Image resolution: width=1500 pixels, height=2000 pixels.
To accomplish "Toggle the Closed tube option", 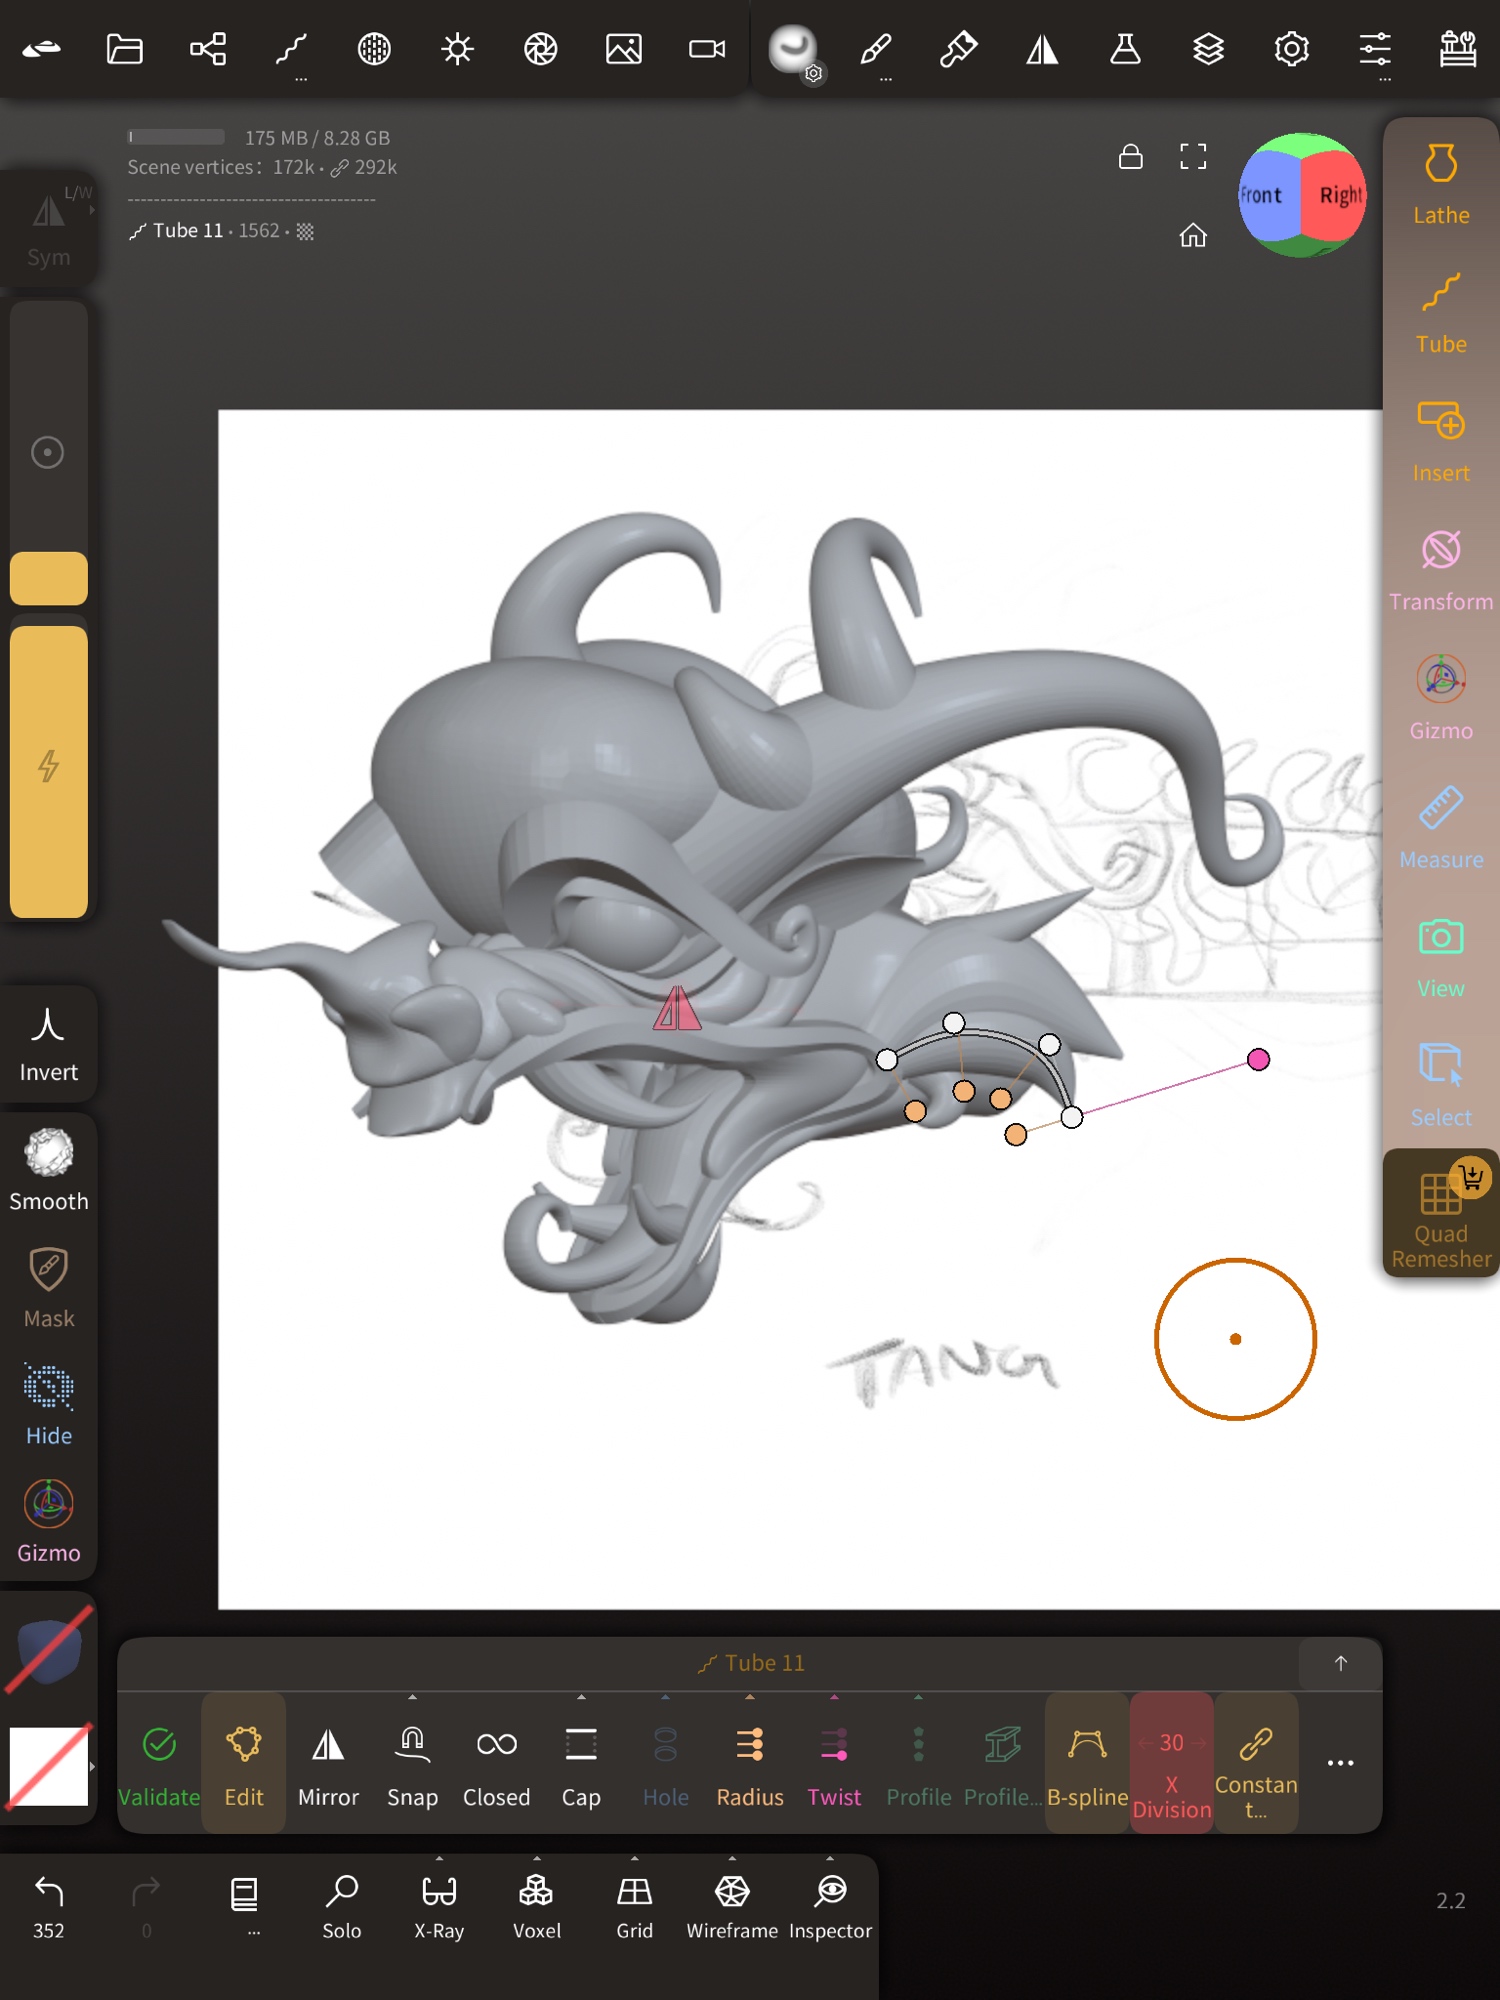I will (x=496, y=1764).
